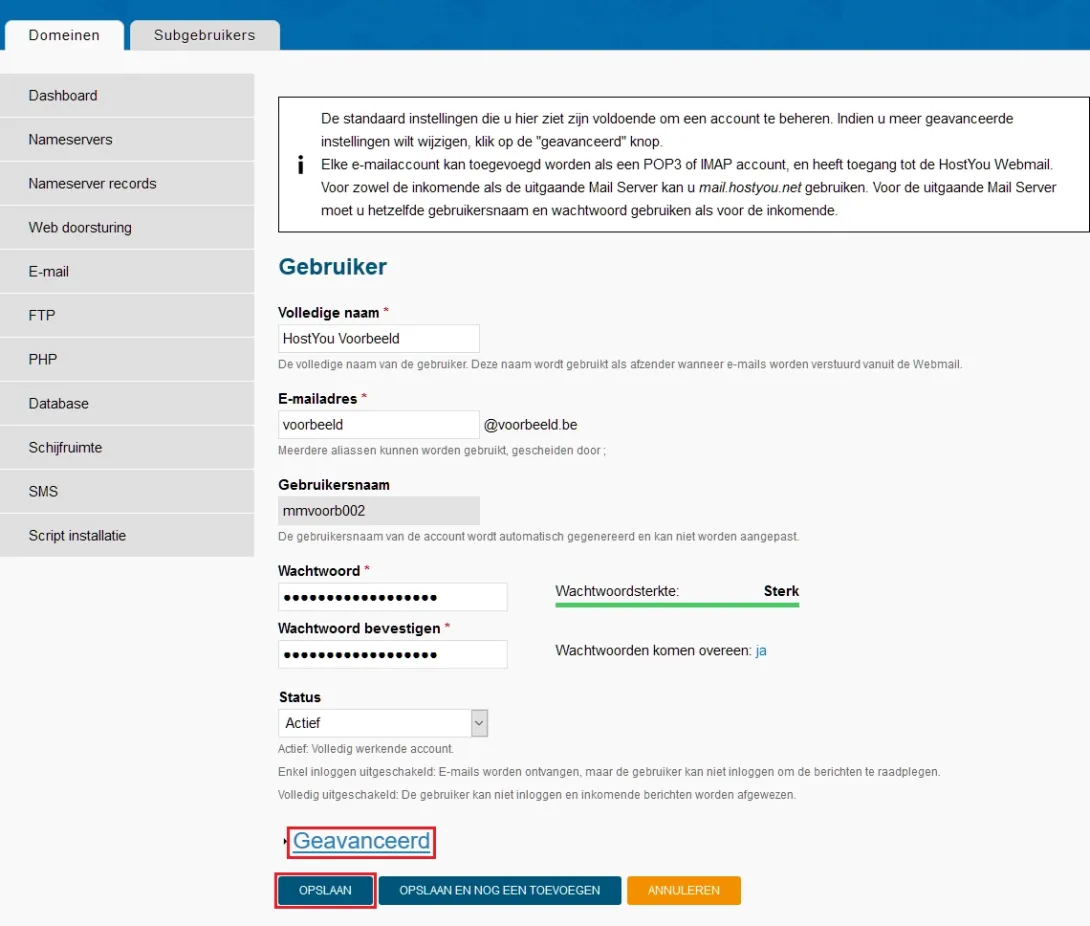Switch to the Subgebruikers tab
Screen dimensions: 1090x926
pos(204,35)
